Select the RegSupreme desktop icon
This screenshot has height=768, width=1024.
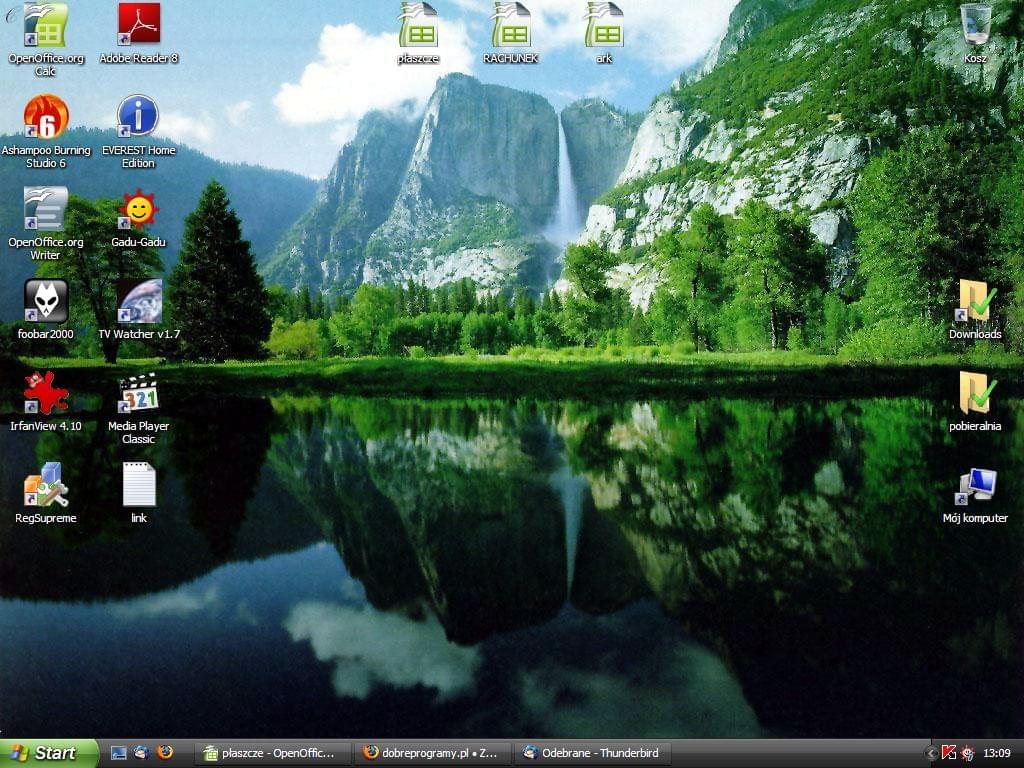click(46, 485)
